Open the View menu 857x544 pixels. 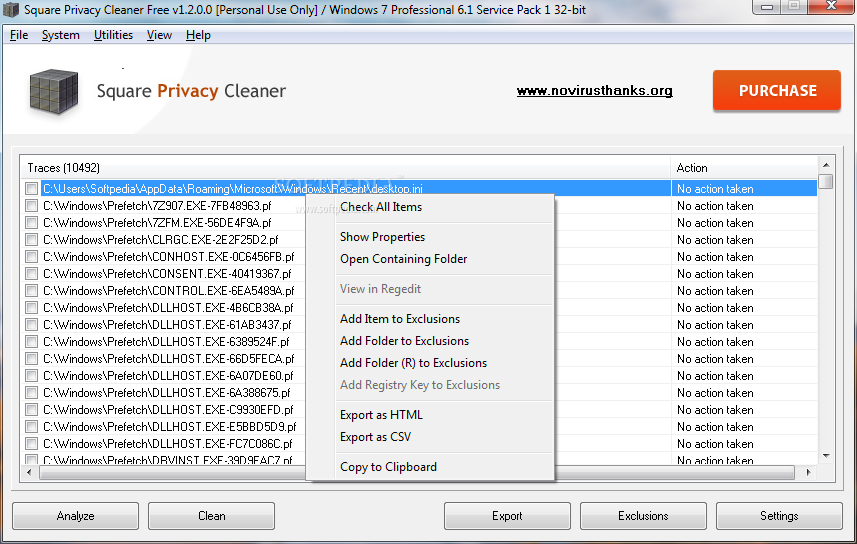(x=159, y=35)
